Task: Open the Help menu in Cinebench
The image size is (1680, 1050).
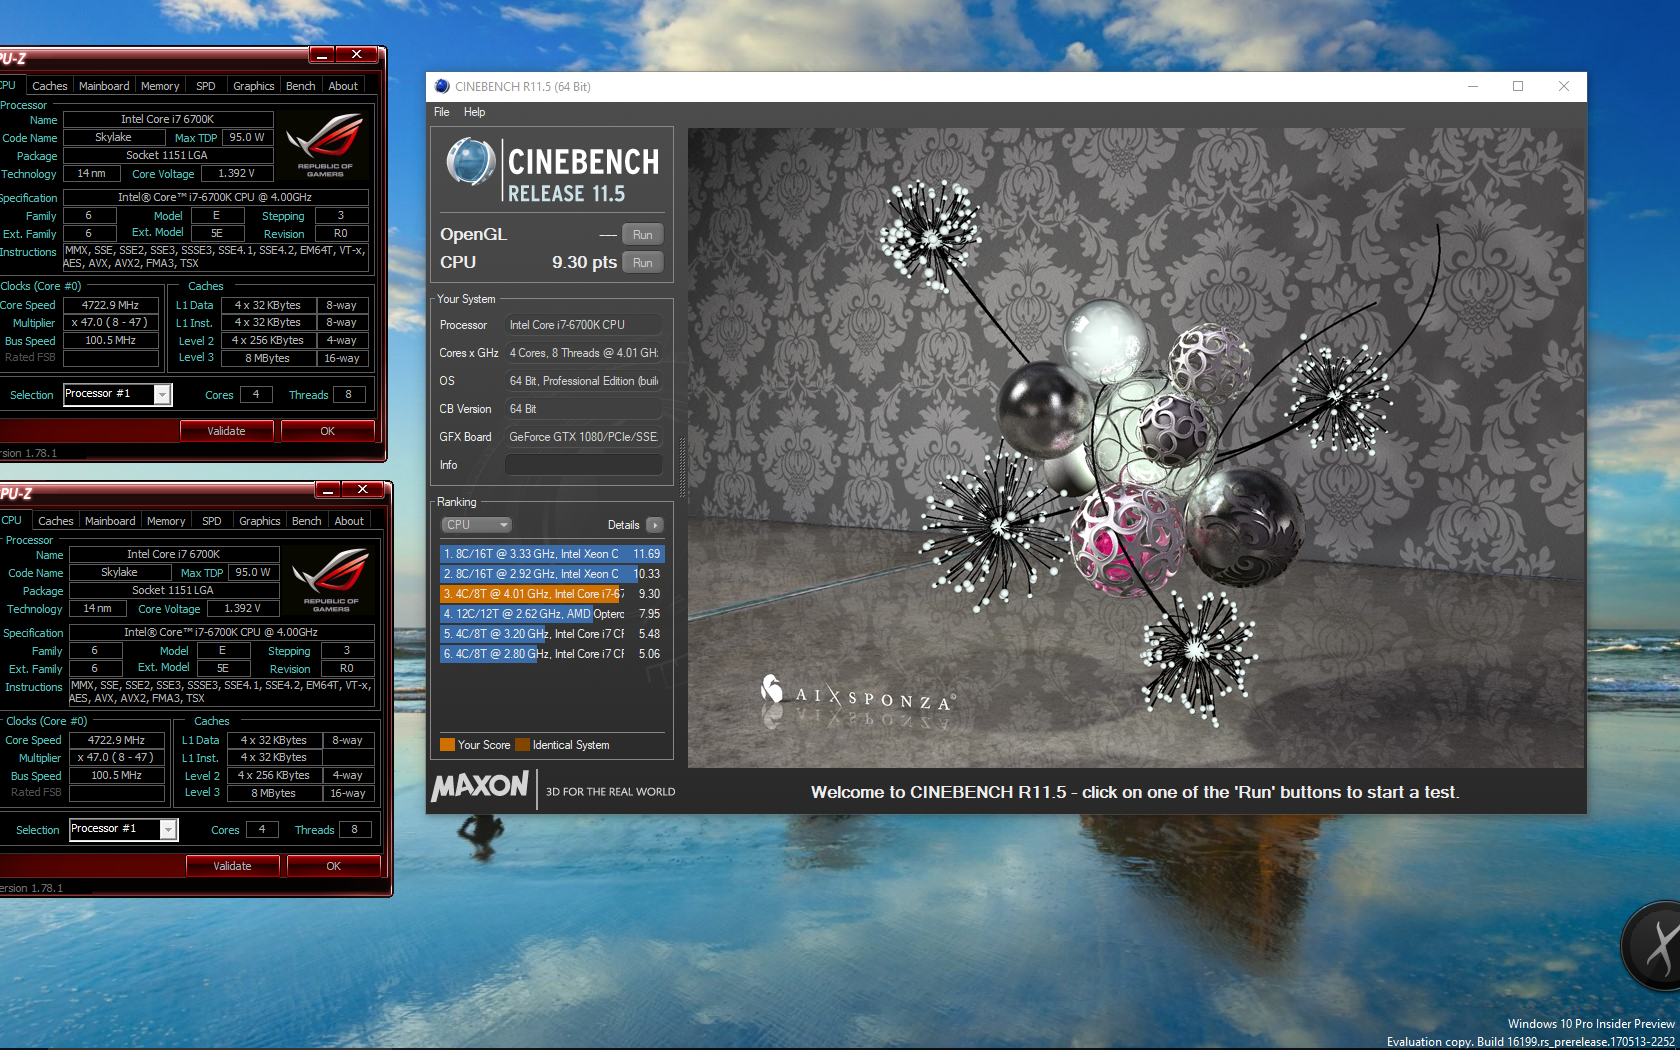Action: point(474,112)
